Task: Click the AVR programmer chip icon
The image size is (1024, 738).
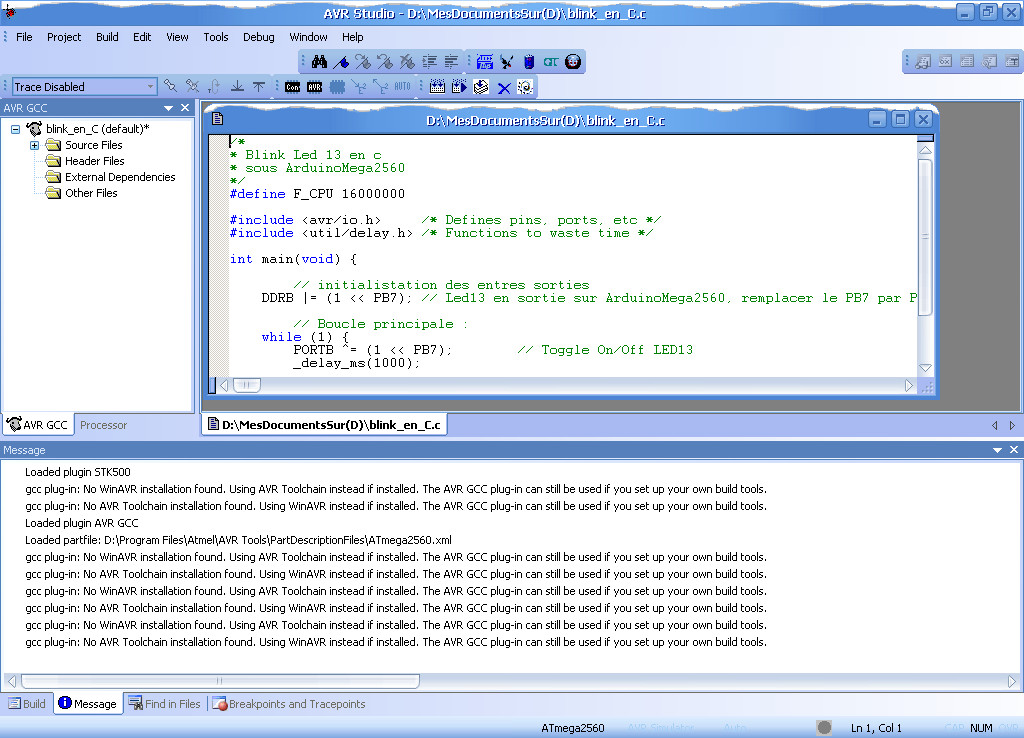Action: pos(314,87)
